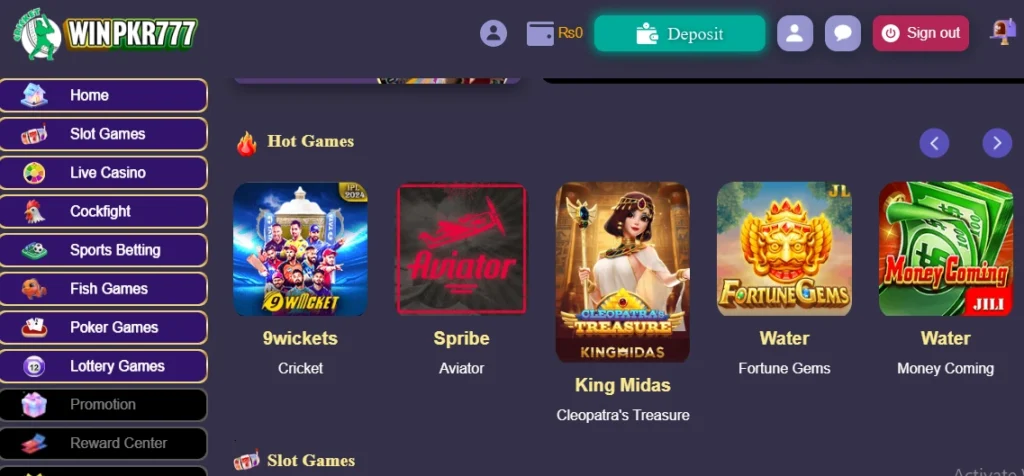Image resolution: width=1024 pixels, height=476 pixels.
Task: Open the chat message icon
Action: 843,33
